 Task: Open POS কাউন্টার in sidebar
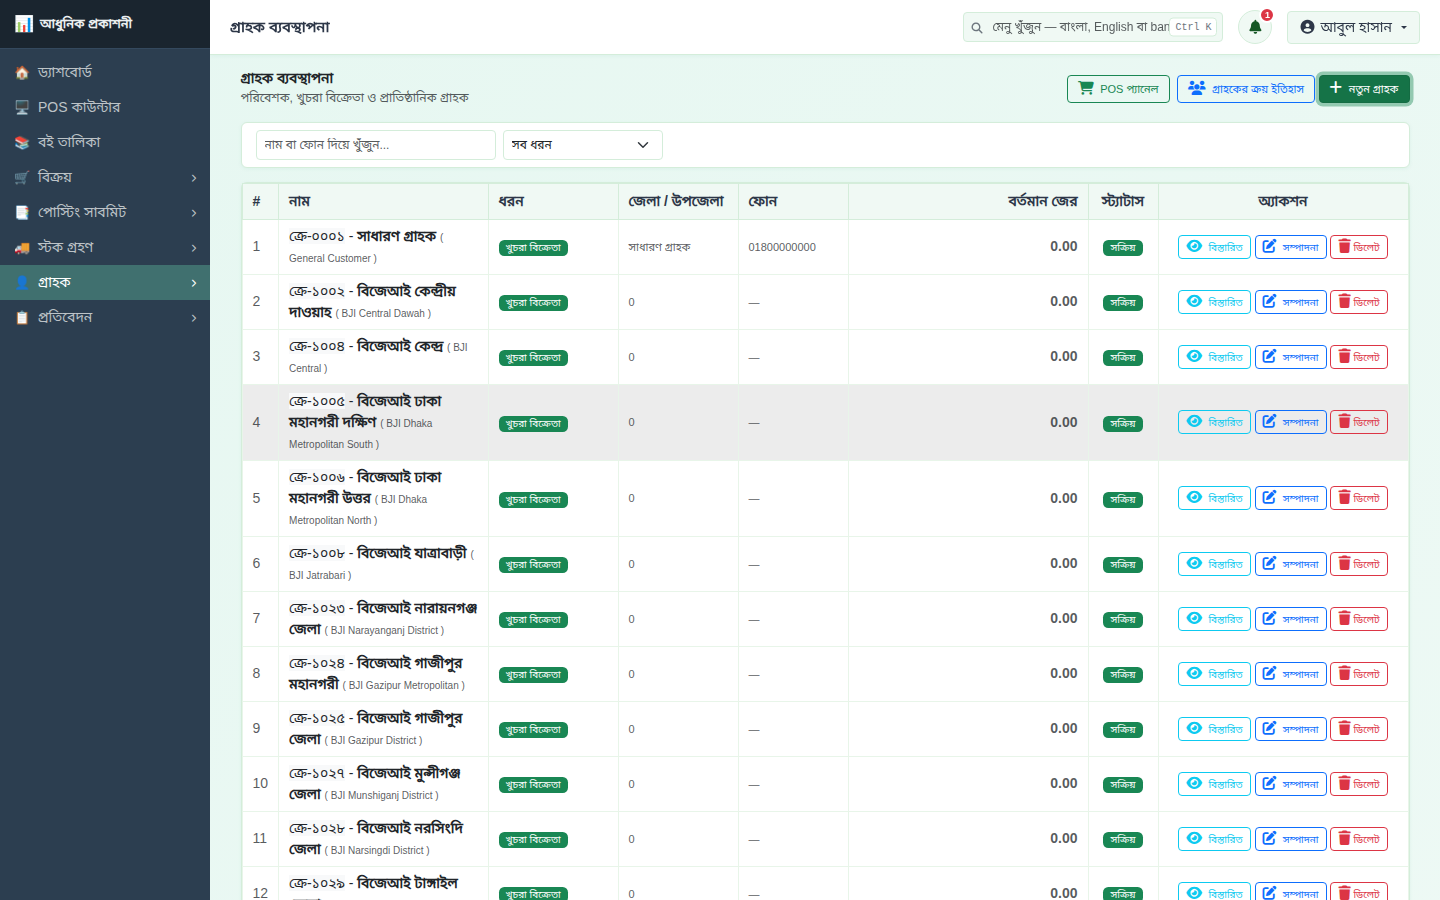pos(105,107)
